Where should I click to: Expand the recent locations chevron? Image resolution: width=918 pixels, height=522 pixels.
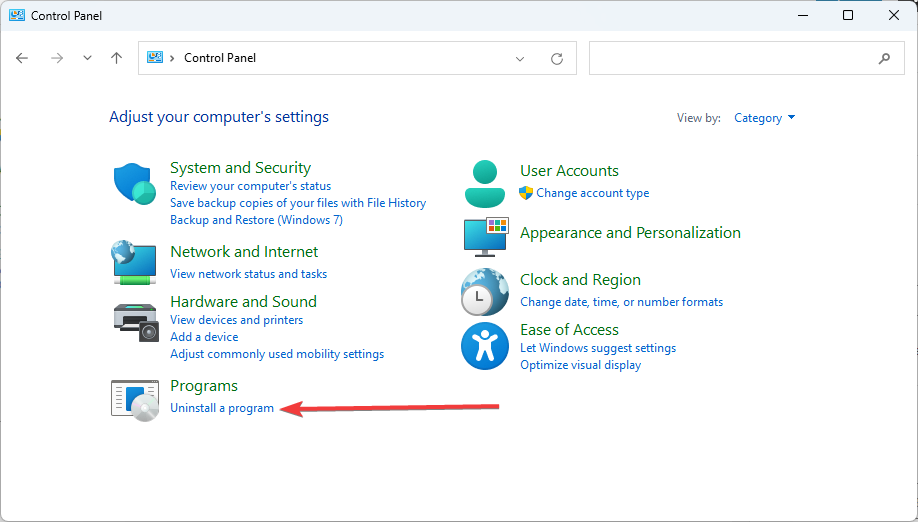[x=87, y=58]
